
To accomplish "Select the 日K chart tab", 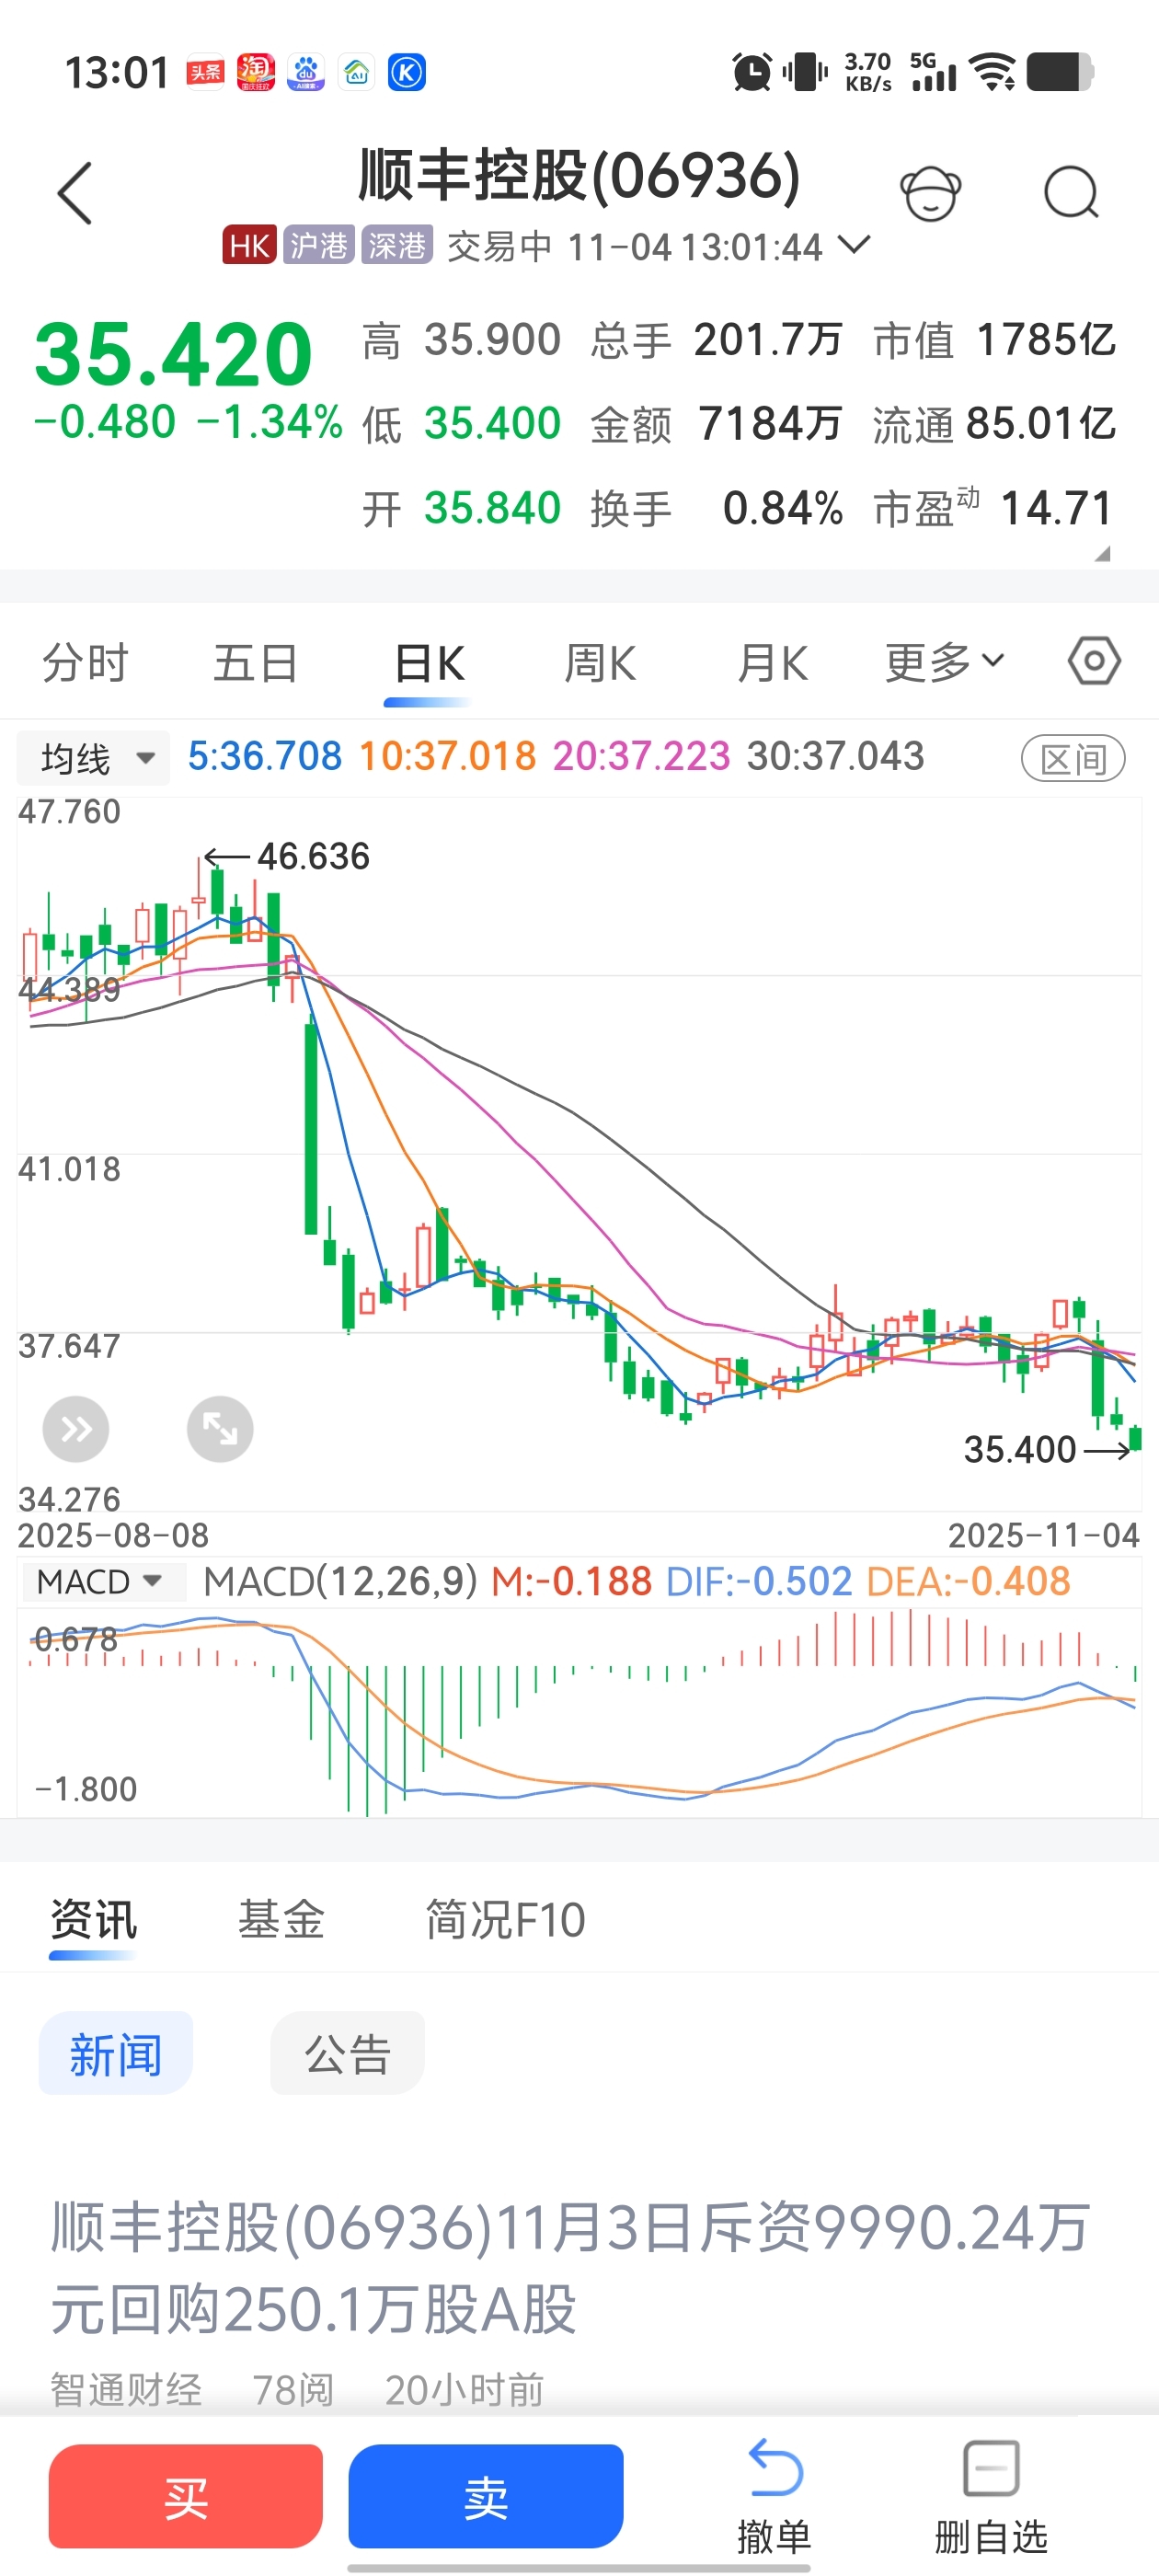I will (x=429, y=662).
